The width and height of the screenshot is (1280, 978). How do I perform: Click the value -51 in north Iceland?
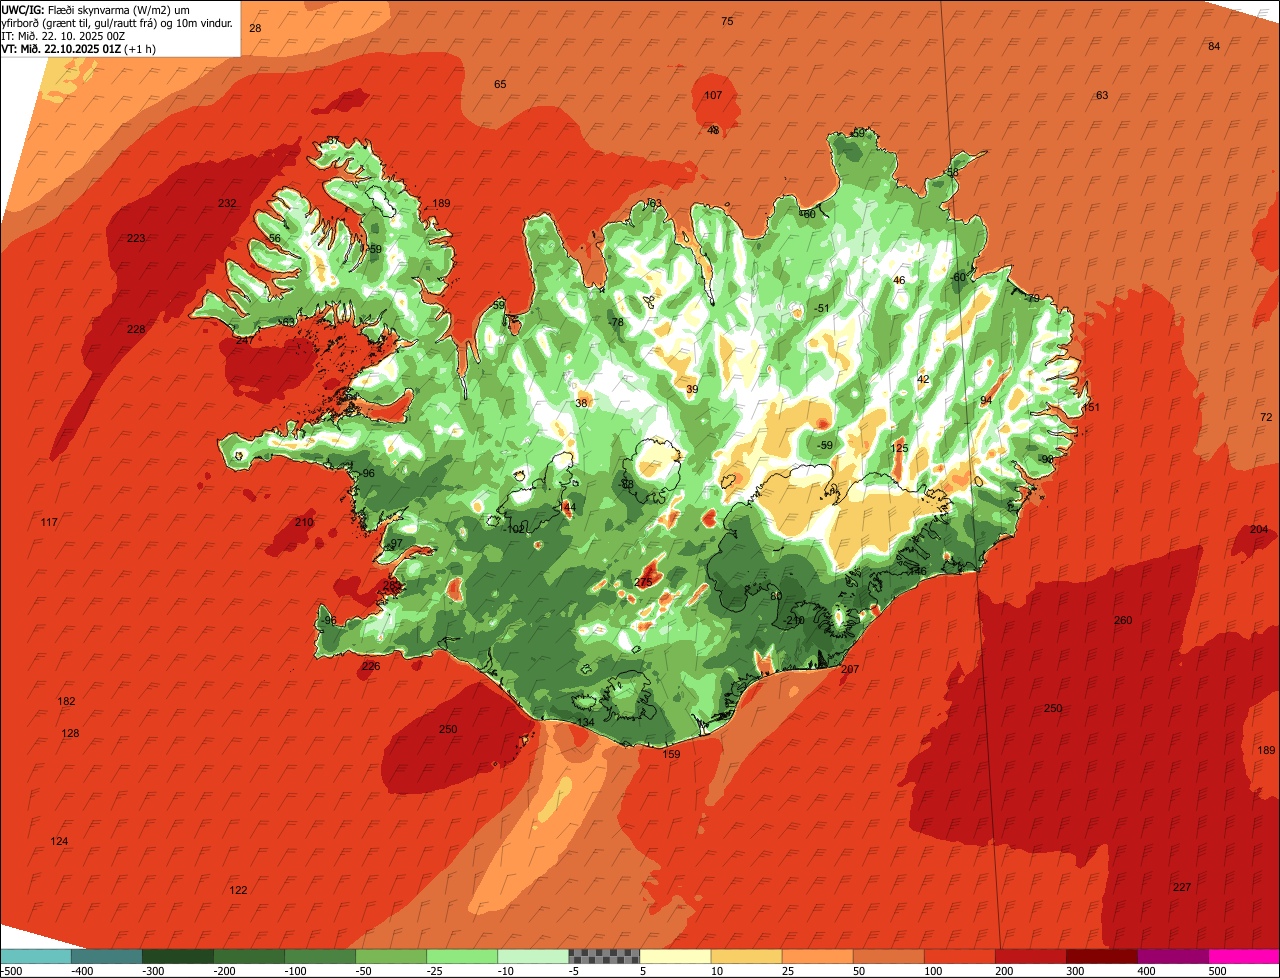pyautogui.click(x=822, y=308)
